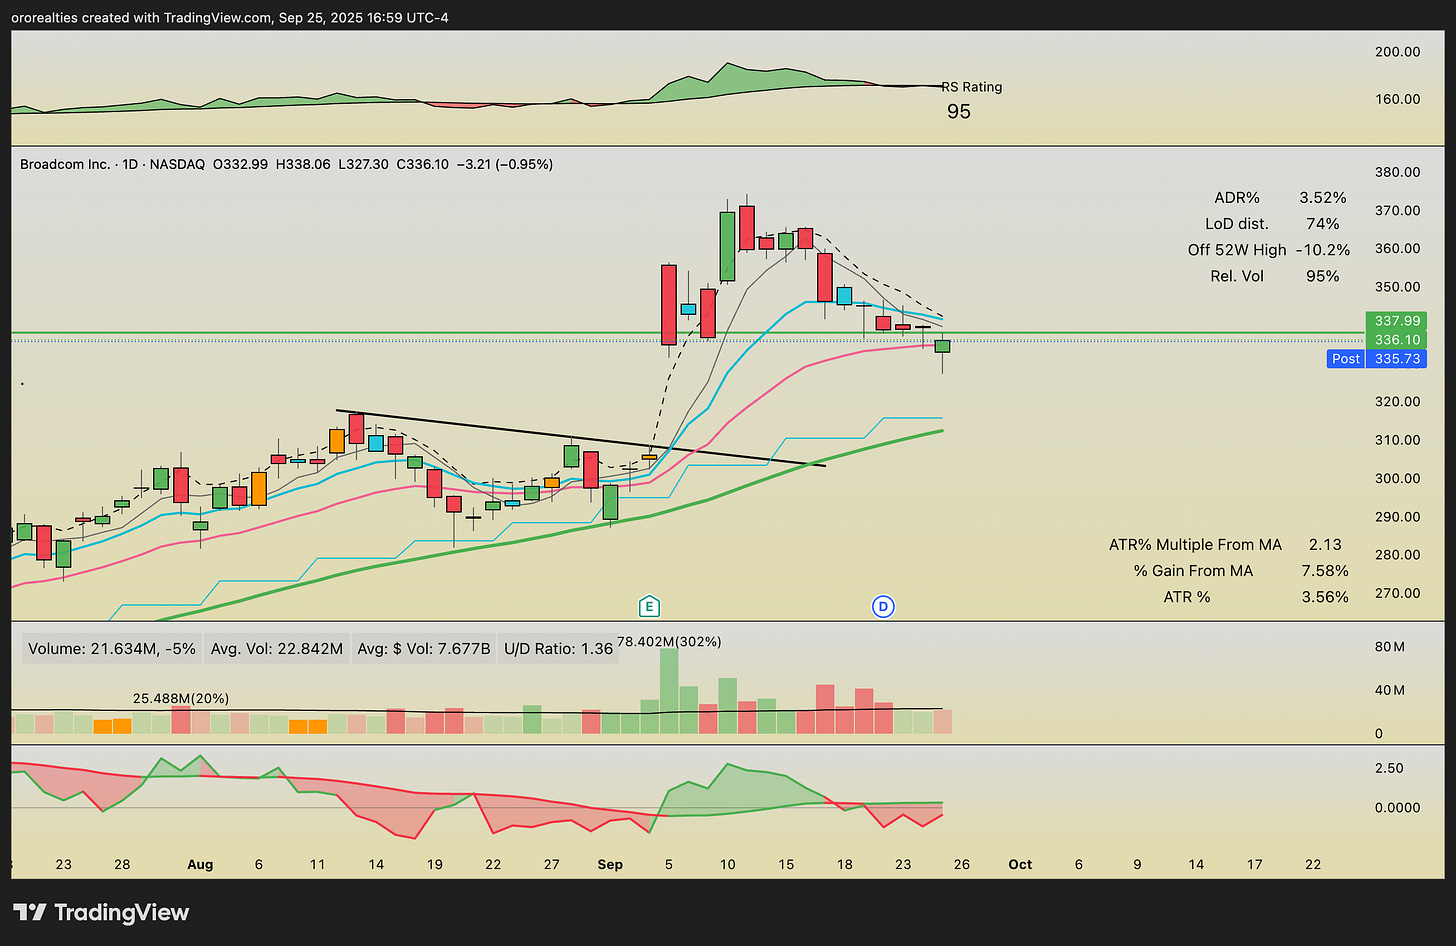The height and width of the screenshot is (946, 1456).
Task: Click the LoD dist. value 74%
Action: click(1323, 224)
